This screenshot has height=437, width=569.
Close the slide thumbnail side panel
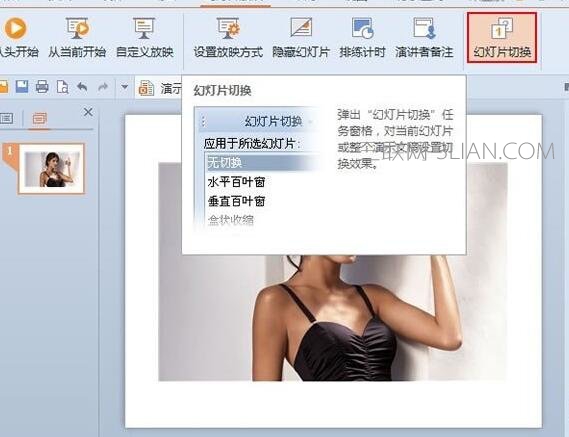tap(88, 113)
